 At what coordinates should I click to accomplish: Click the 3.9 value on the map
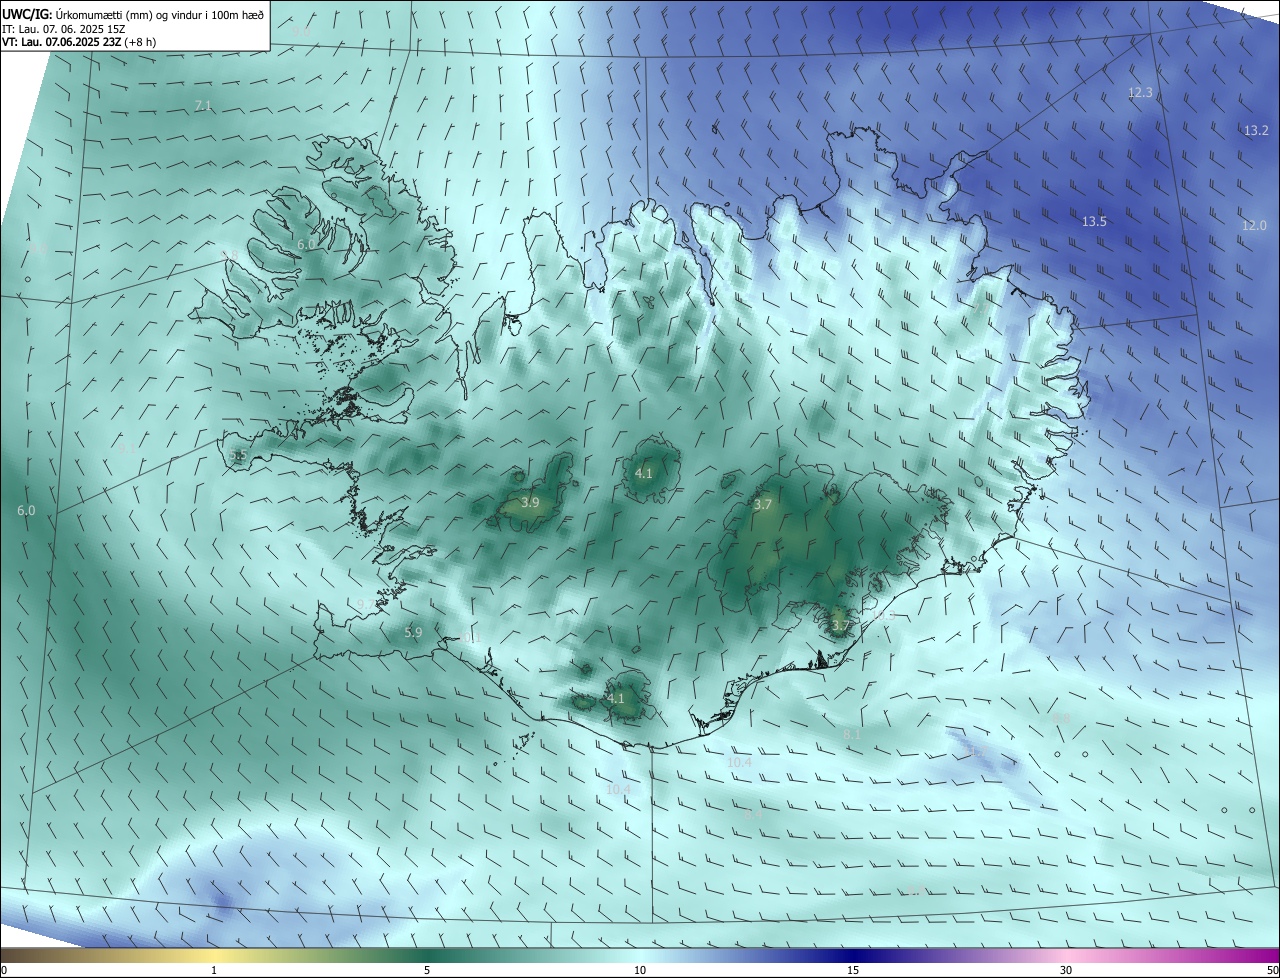531,502
